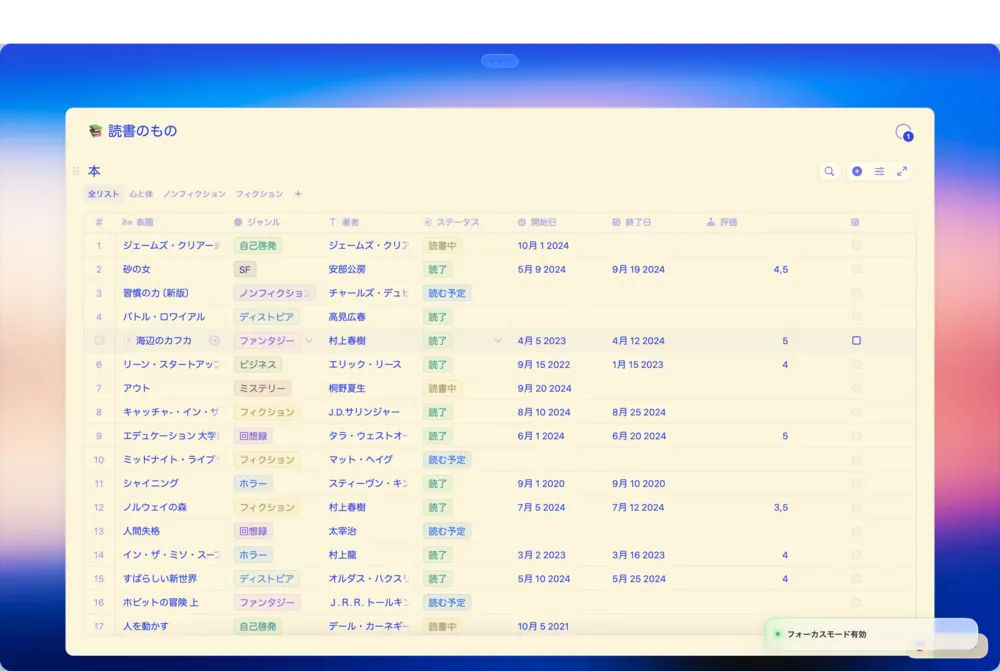Open the SF genre tag in 砂の女 row
The width and height of the screenshot is (1000, 671).
click(x=245, y=269)
